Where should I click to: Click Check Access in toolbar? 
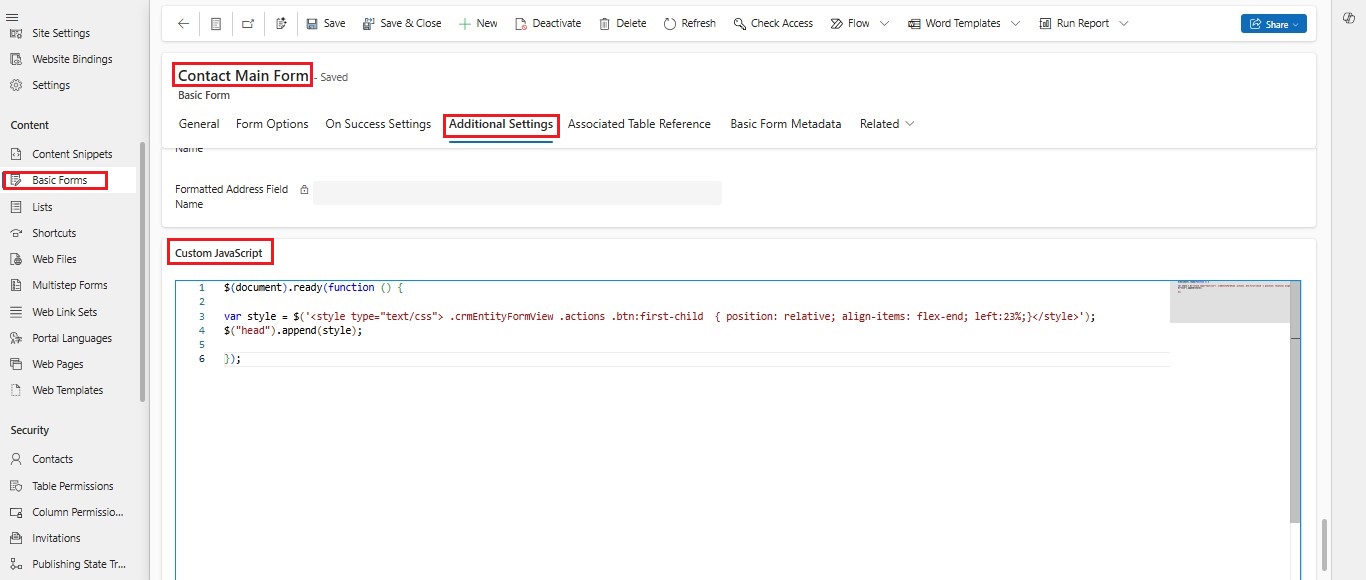773,23
